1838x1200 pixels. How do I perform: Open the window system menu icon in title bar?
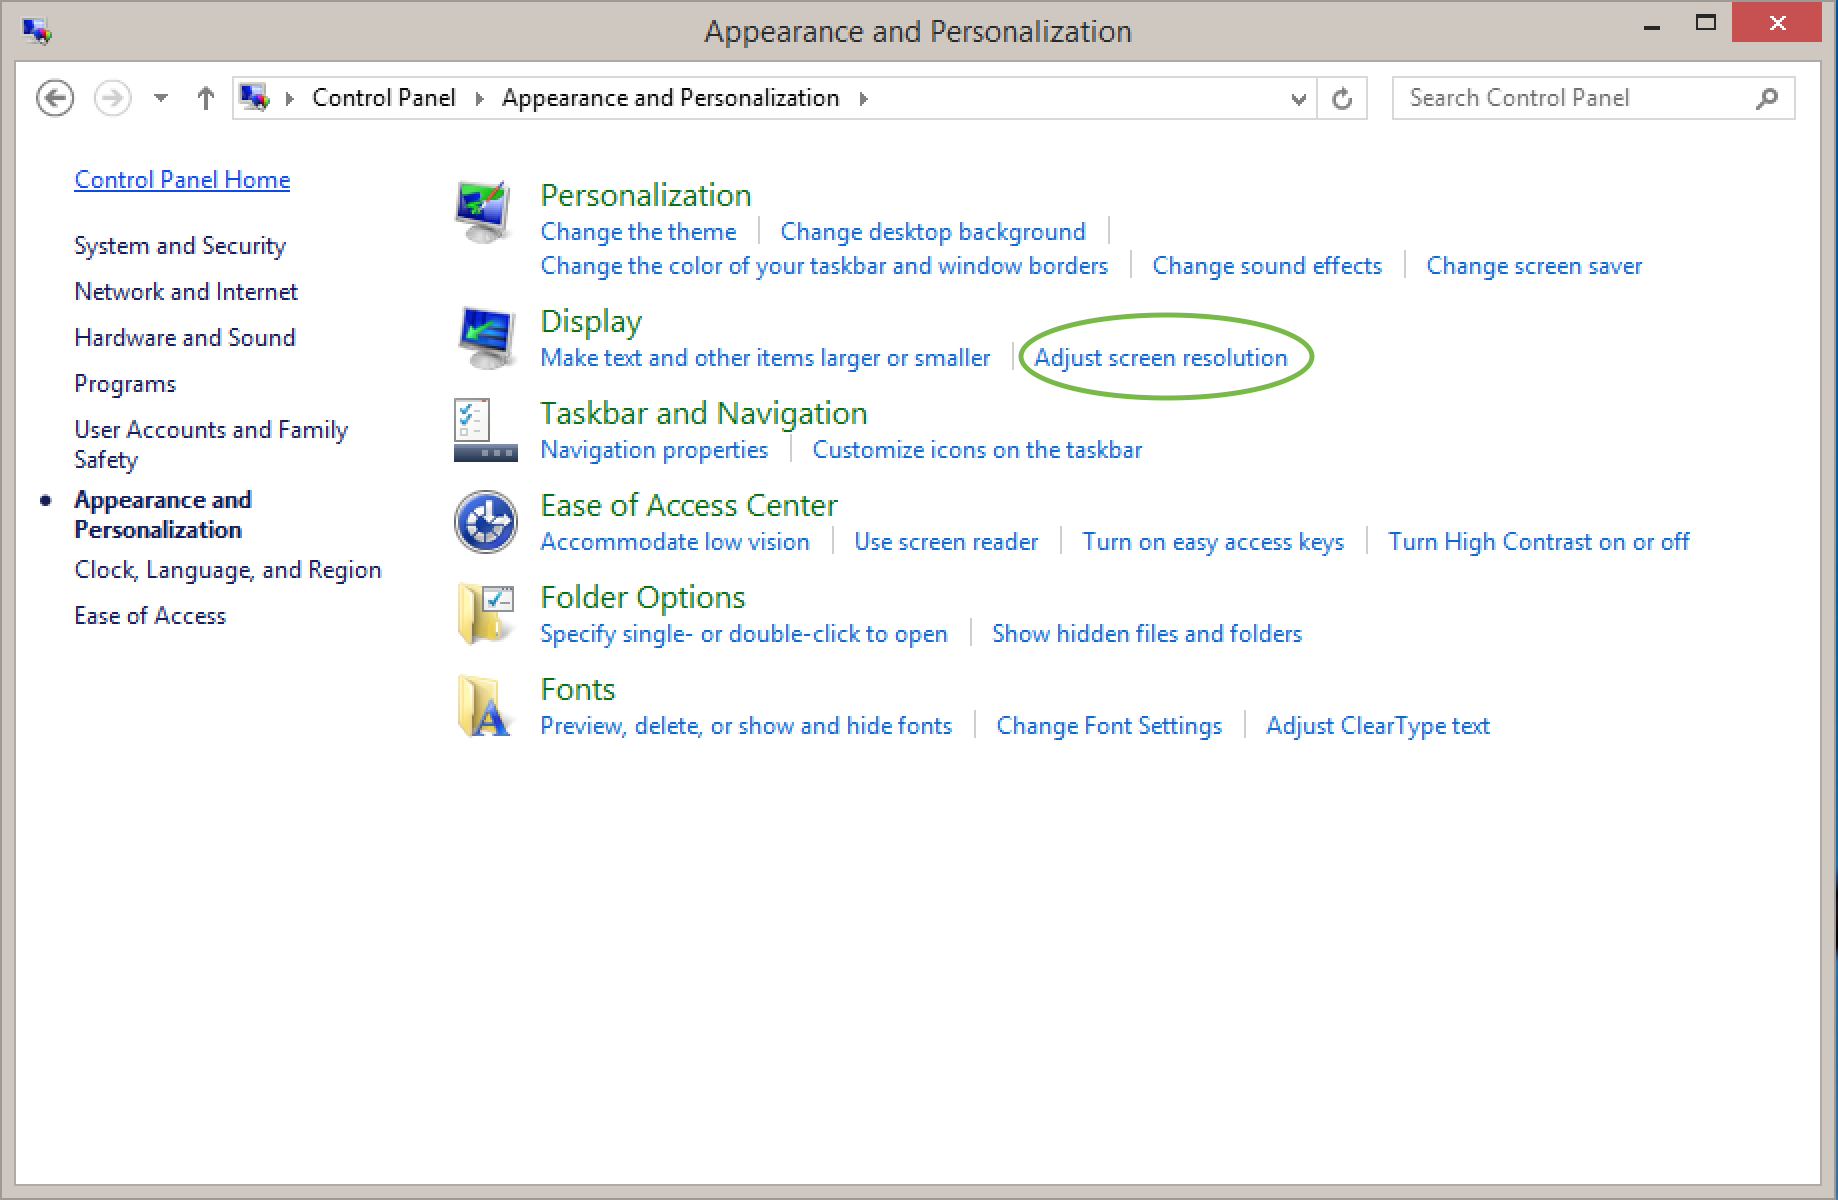(x=37, y=31)
